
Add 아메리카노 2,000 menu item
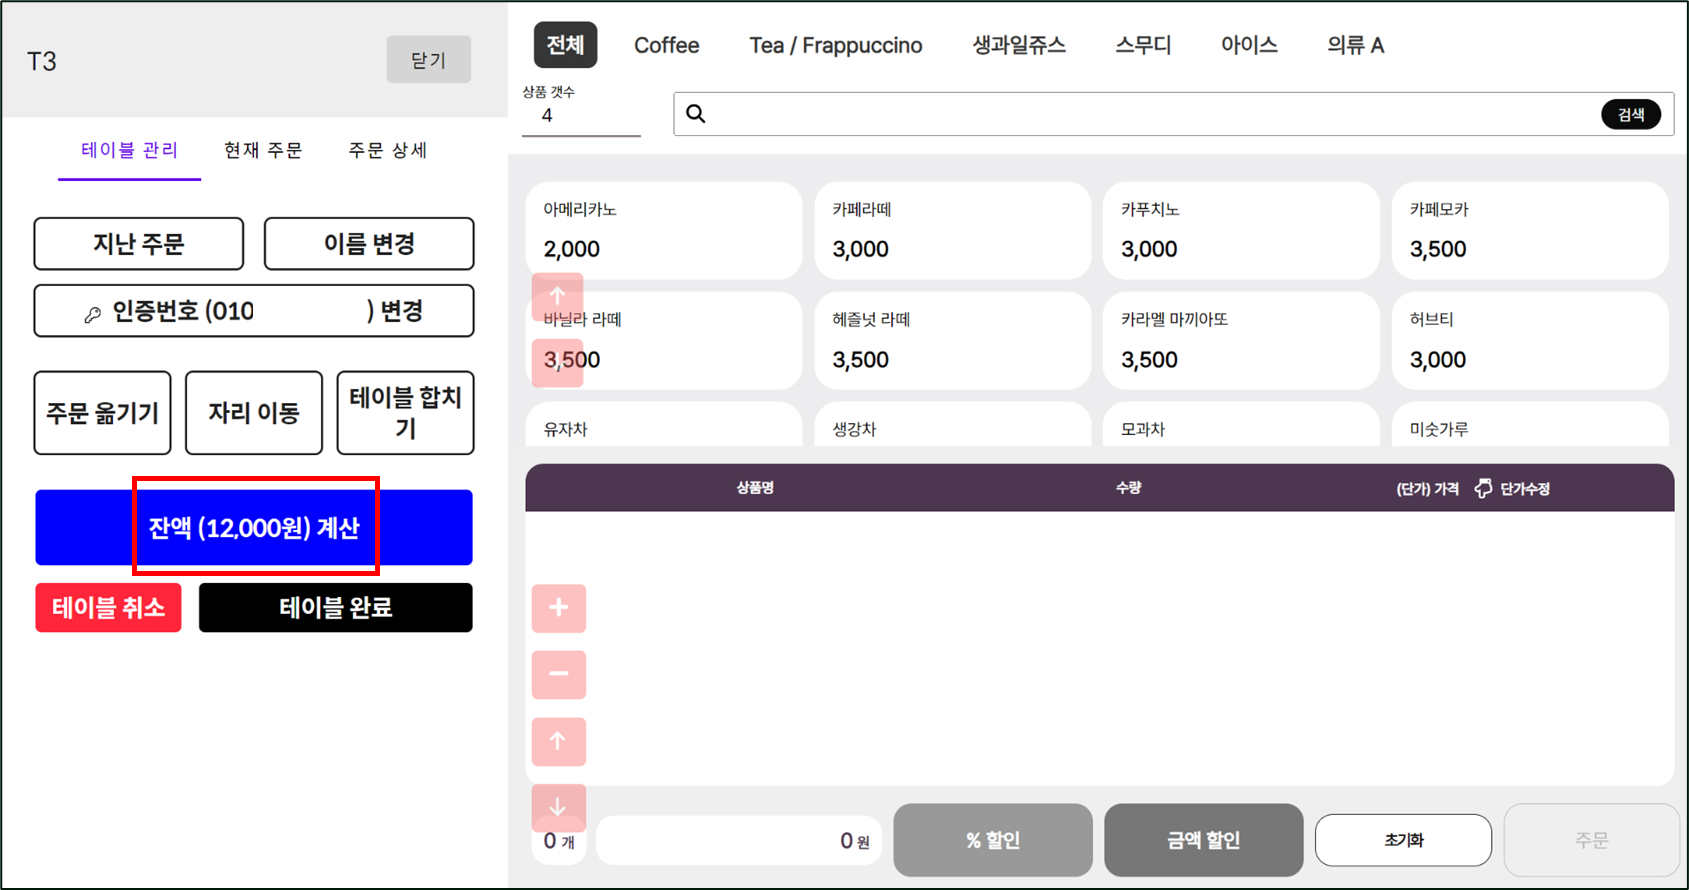click(x=663, y=230)
